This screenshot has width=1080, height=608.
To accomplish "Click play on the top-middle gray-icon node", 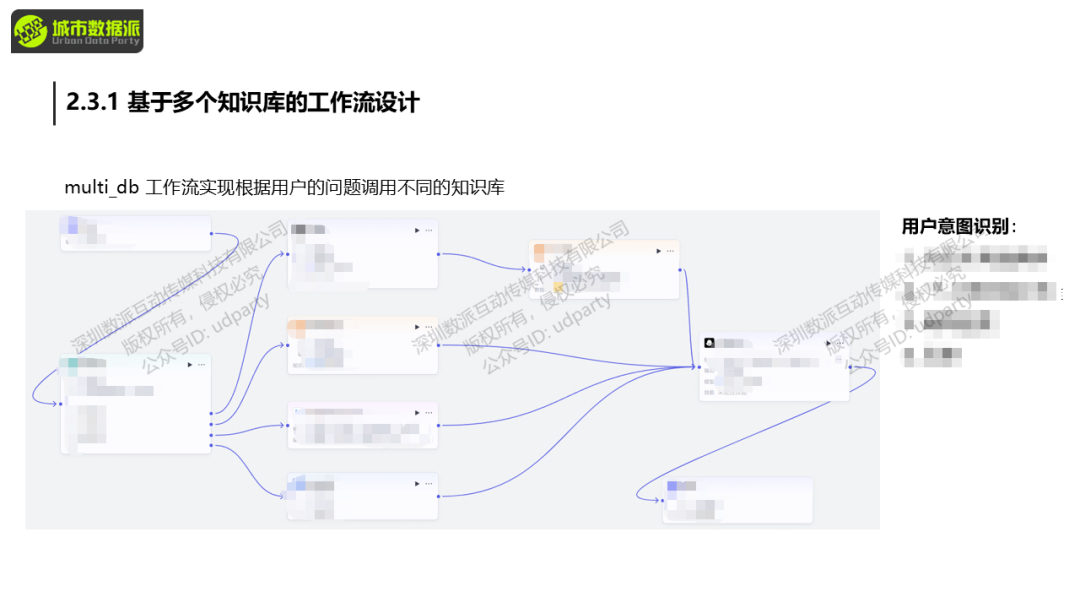I will point(417,230).
